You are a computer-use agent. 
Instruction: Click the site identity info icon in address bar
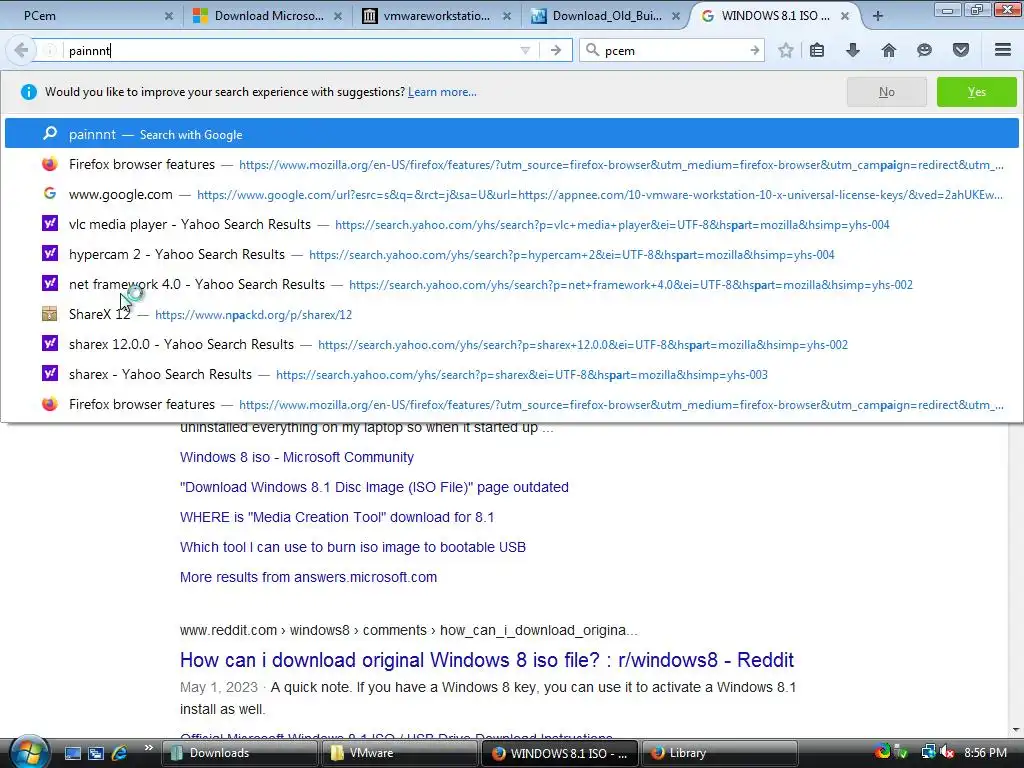point(50,50)
